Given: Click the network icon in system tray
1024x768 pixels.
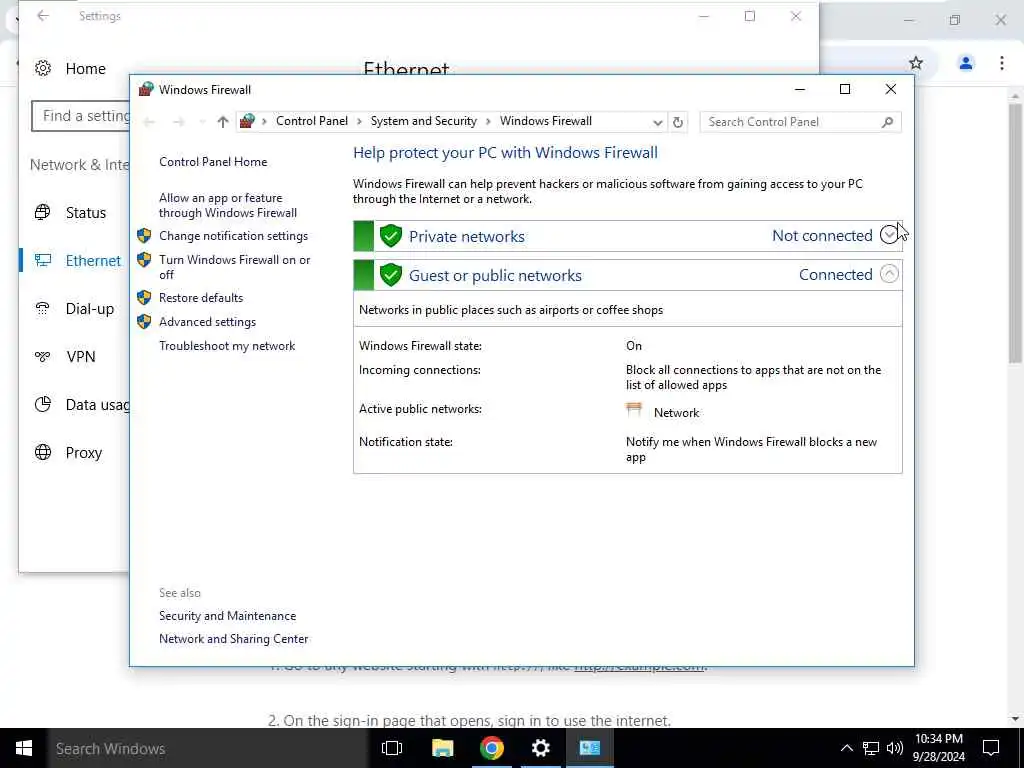Looking at the screenshot, I should (x=871, y=748).
